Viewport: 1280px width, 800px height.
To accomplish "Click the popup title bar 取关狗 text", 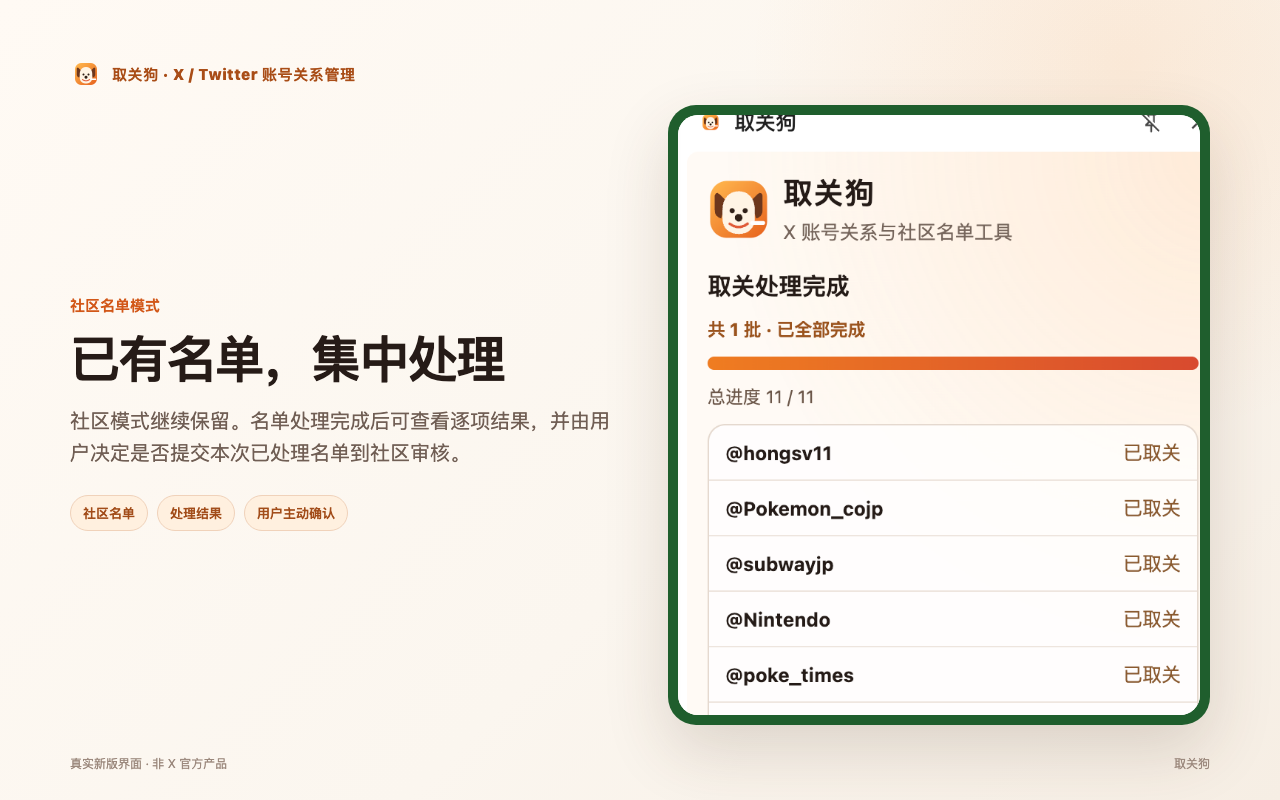I will [x=765, y=124].
